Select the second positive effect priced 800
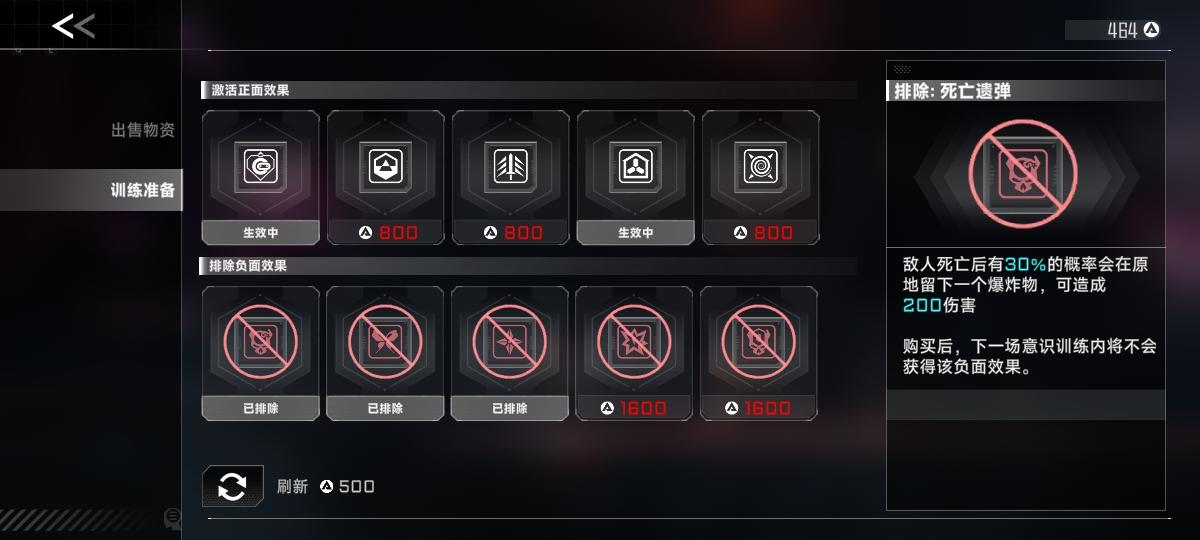Viewport: 1200px width, 540px height. click(386, 178)
